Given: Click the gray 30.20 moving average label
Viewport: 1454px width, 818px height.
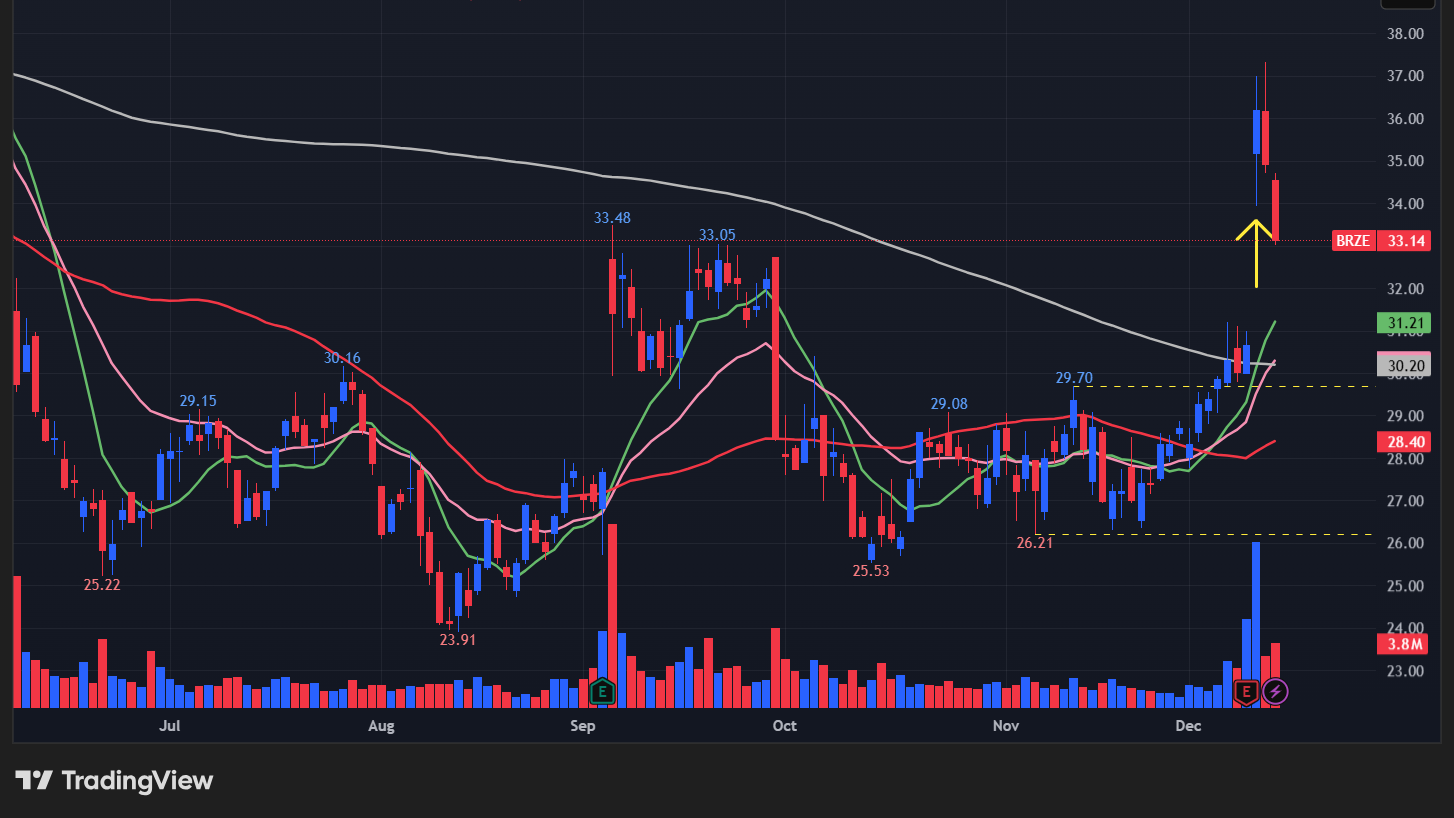Looking at the screenshot, I should [x=1403, y=366].
